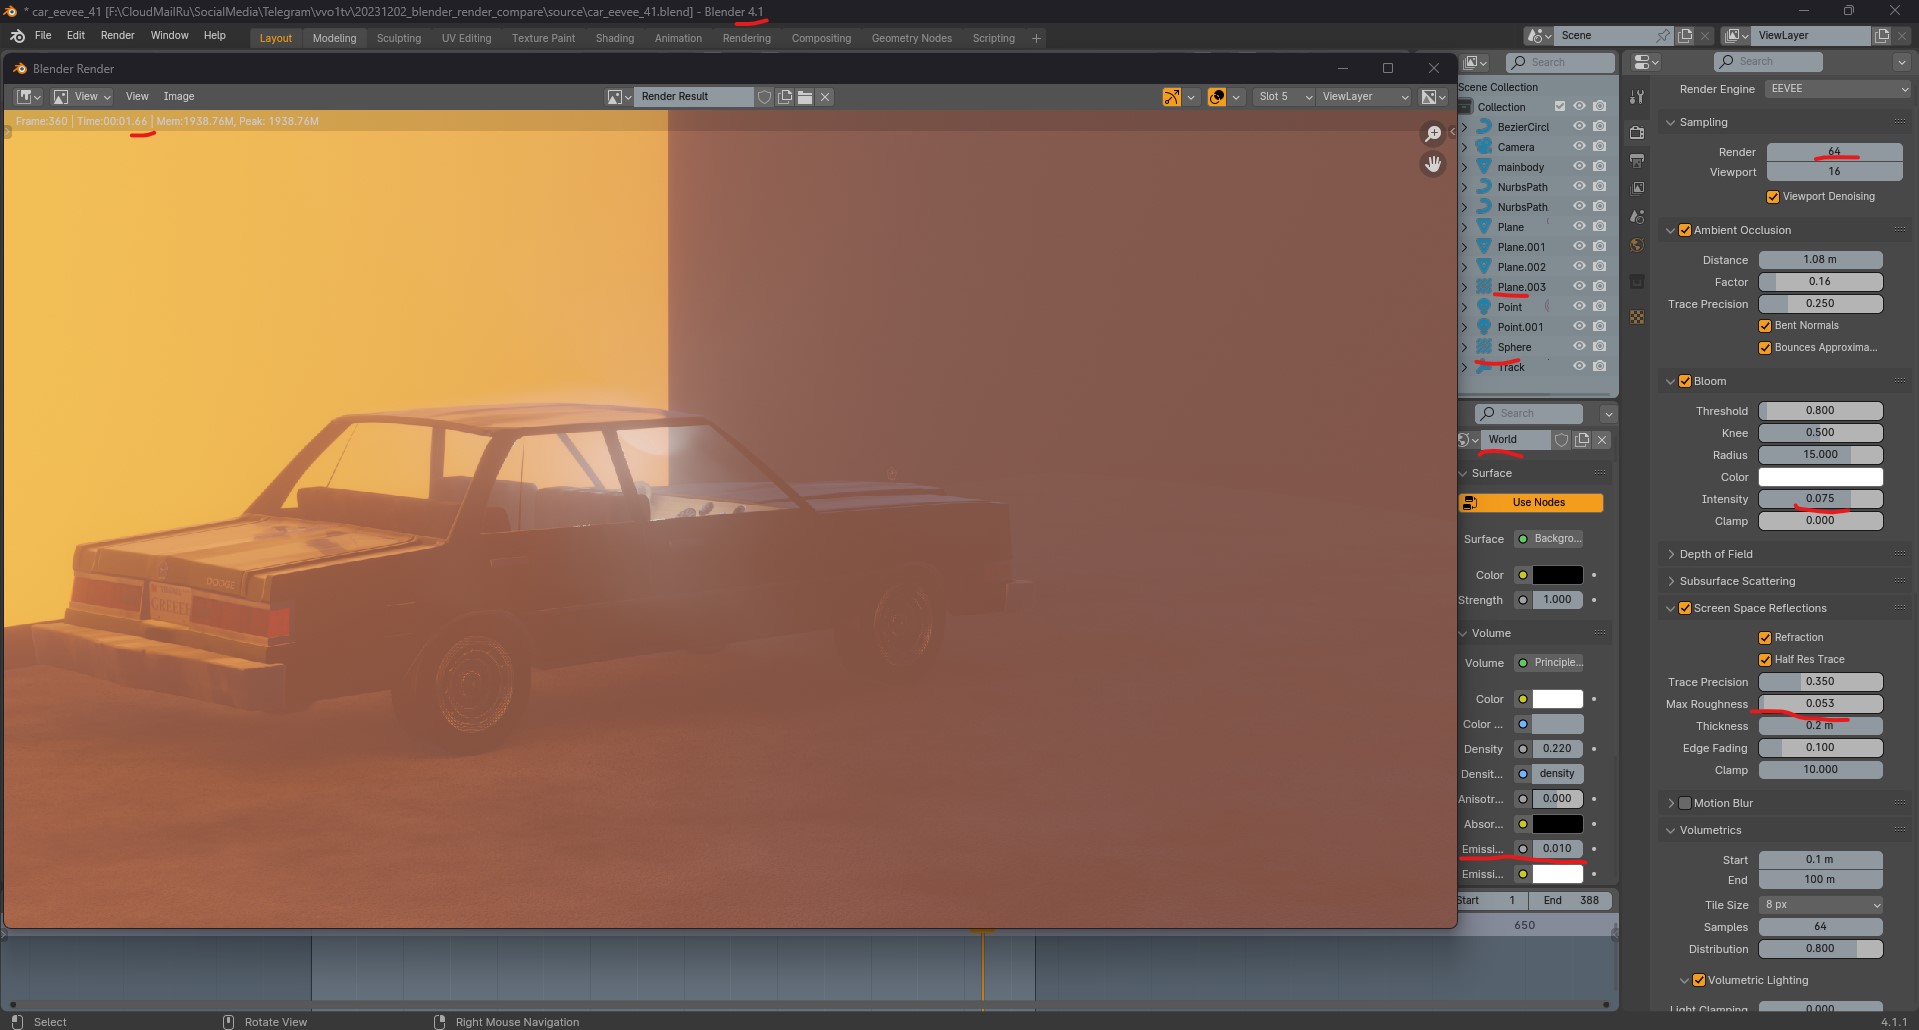Open the Output properties tab icon

(x=1637, y=160)
